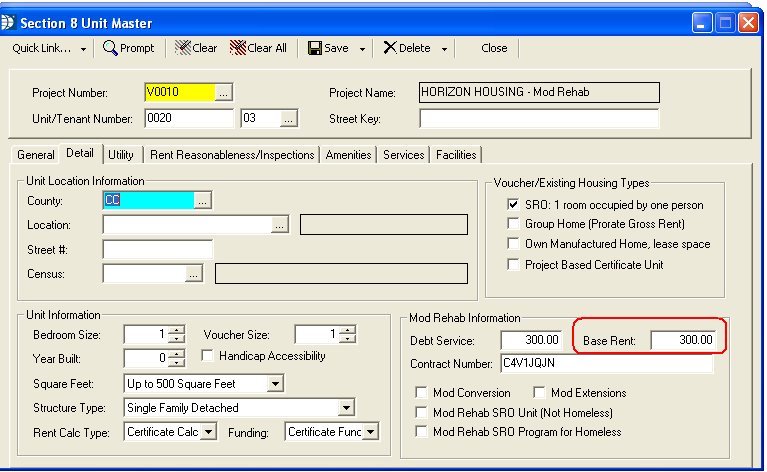
Task: Decrease Voucher Size with down arrow
Action: tap(348, 338)
